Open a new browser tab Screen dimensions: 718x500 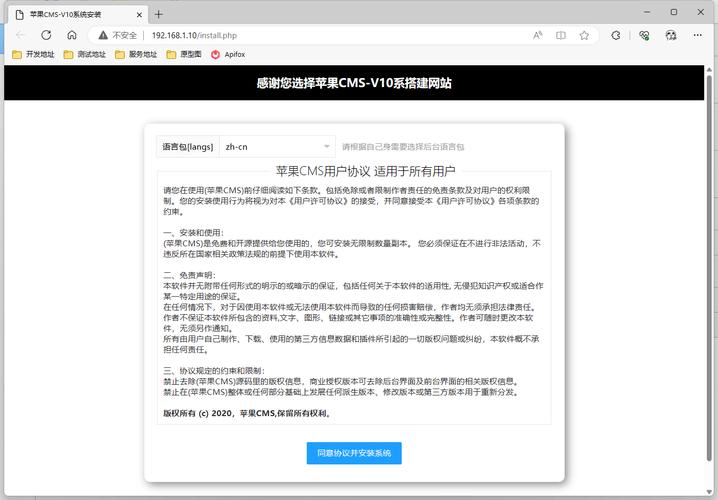[158, 15]
